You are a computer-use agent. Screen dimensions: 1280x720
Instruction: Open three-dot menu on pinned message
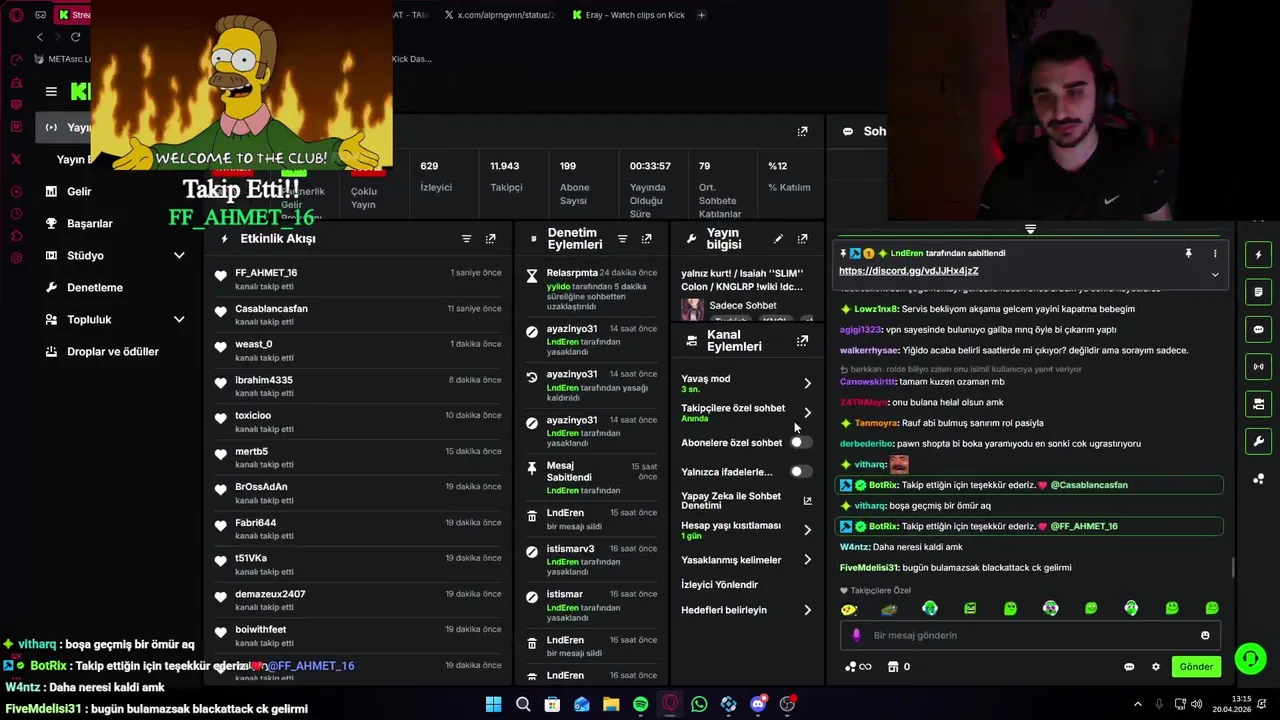[x=1215, y=254]
